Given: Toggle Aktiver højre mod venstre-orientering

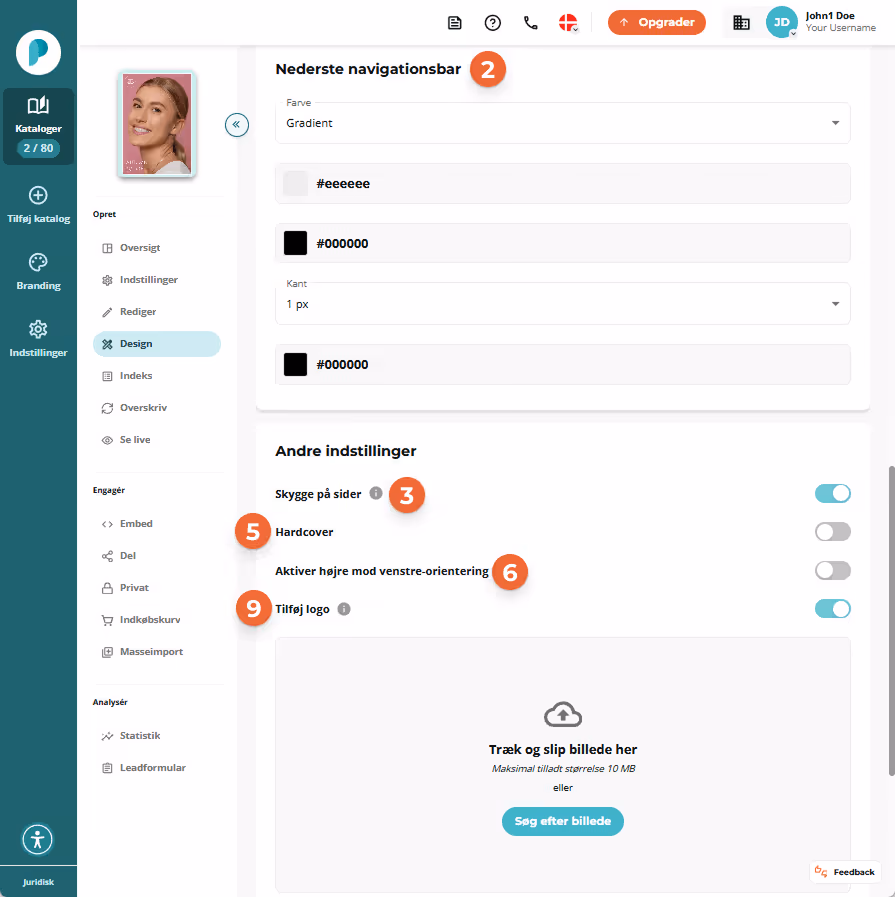Looking at the screenshot, I should point(833,570).
